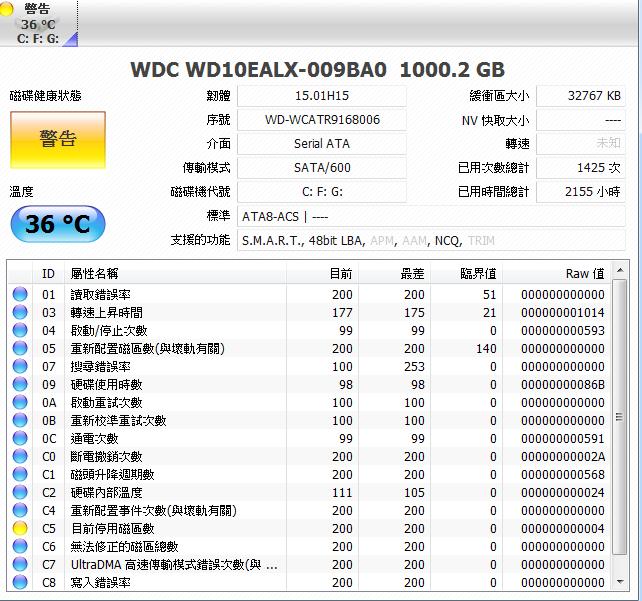Click the attribute list scrollbar thumb
Screen dimensions: 642x601
tap(620, 417)
